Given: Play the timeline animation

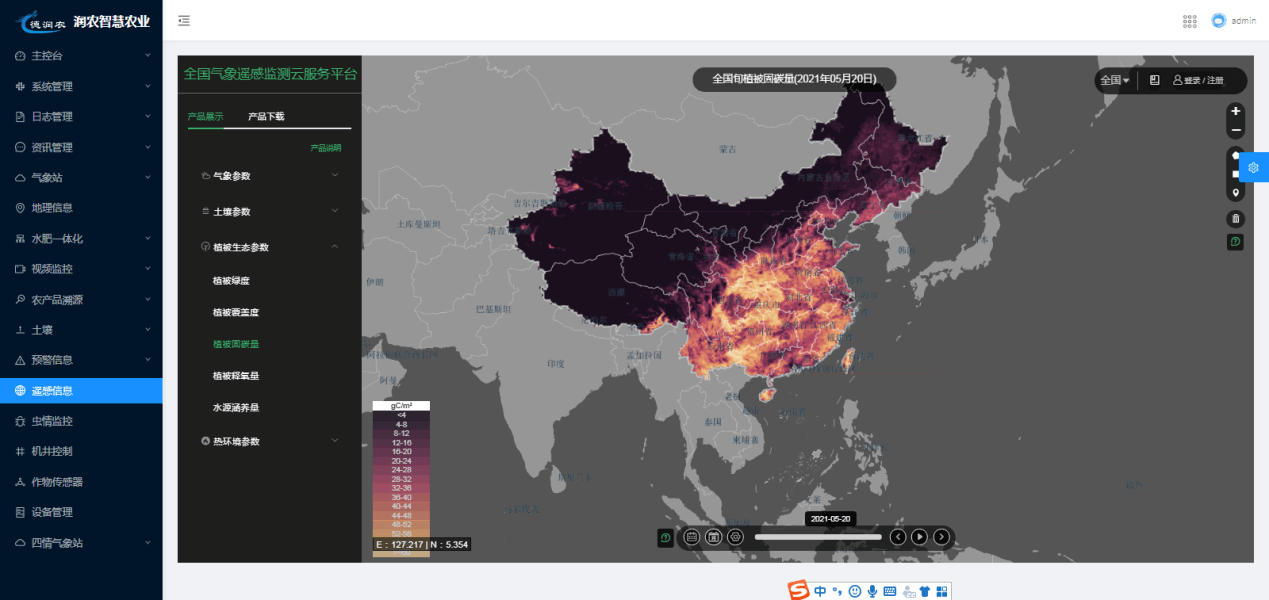Looking at the screenshot, I should pyautogui.click(x=919, y=537).
